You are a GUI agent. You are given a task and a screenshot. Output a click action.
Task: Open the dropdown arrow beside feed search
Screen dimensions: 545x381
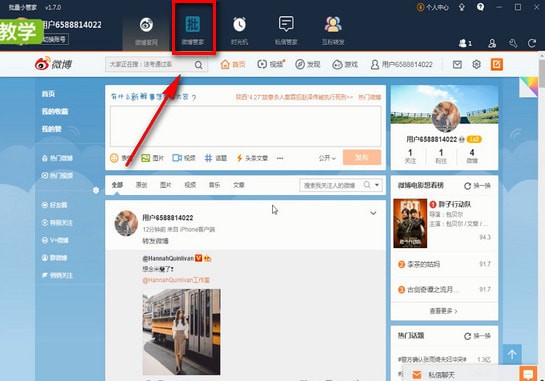[x=377, y=185]
